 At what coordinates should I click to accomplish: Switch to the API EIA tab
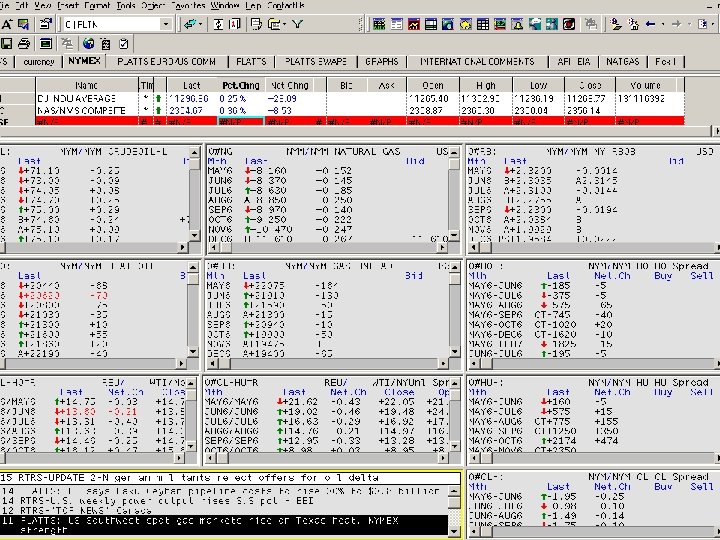click(x=573, y=62)
